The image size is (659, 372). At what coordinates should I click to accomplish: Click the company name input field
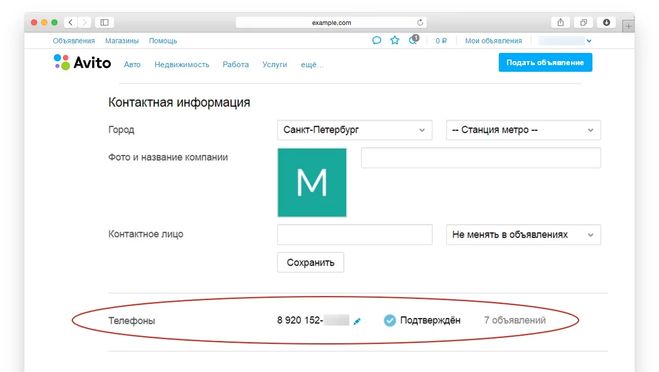coord(481,158)
